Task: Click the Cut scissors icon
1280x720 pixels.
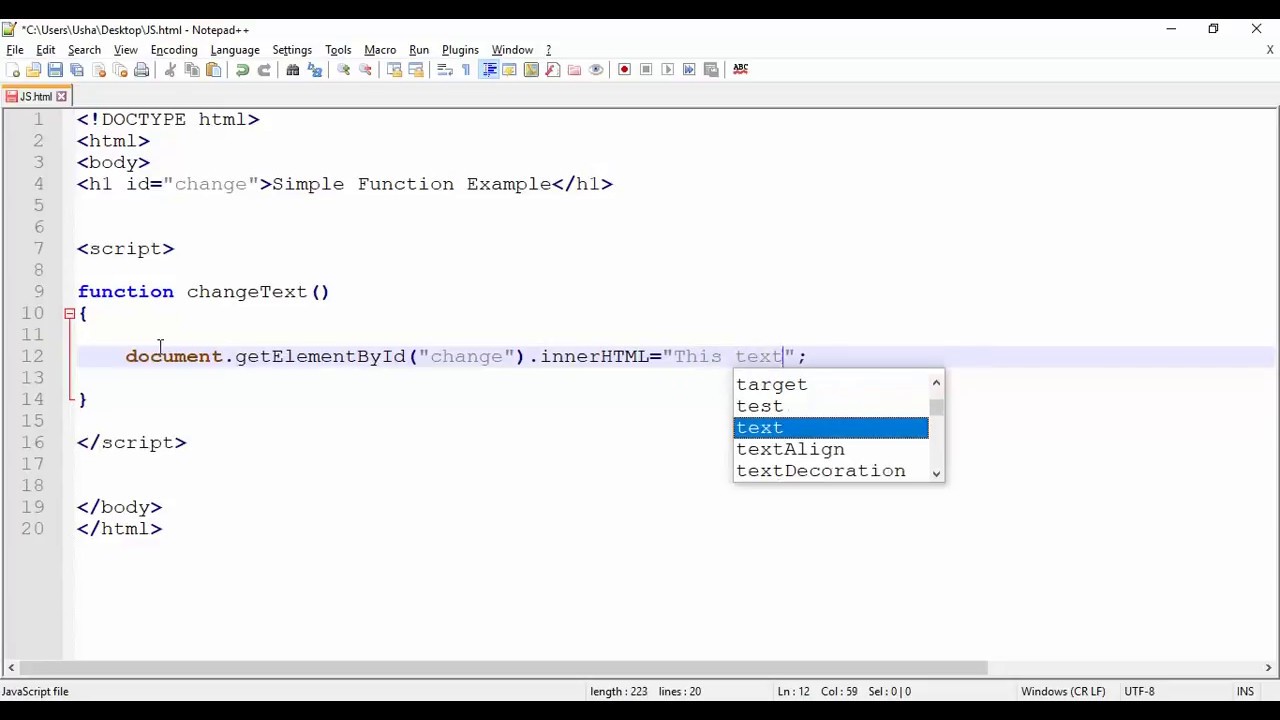Action: (170, 69)
